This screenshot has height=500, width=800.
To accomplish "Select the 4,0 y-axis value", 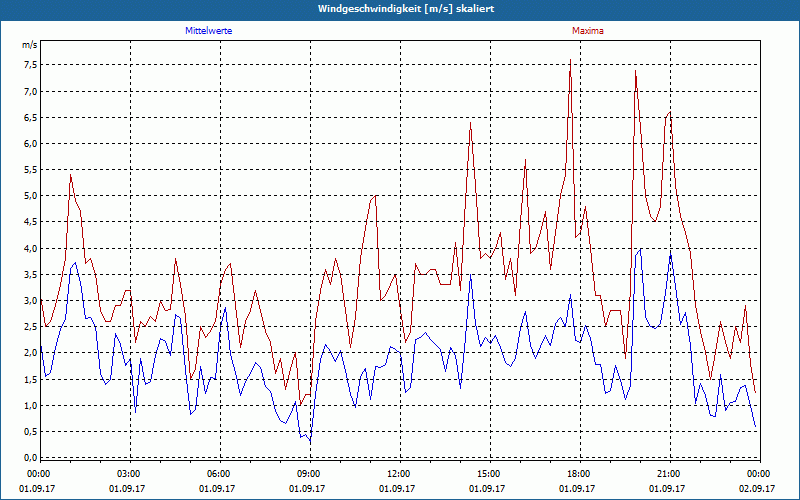I will point(30,248).
